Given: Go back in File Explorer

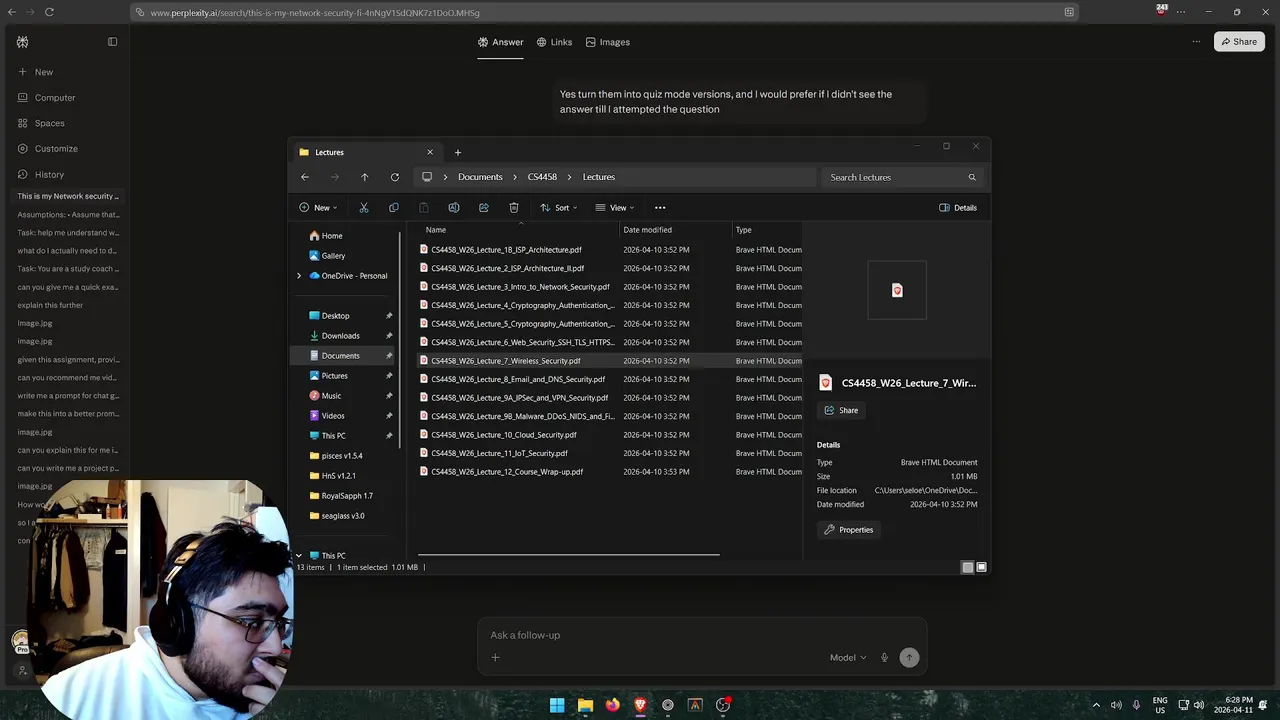Looking at the screenshot, I should [x=305, y=177].
